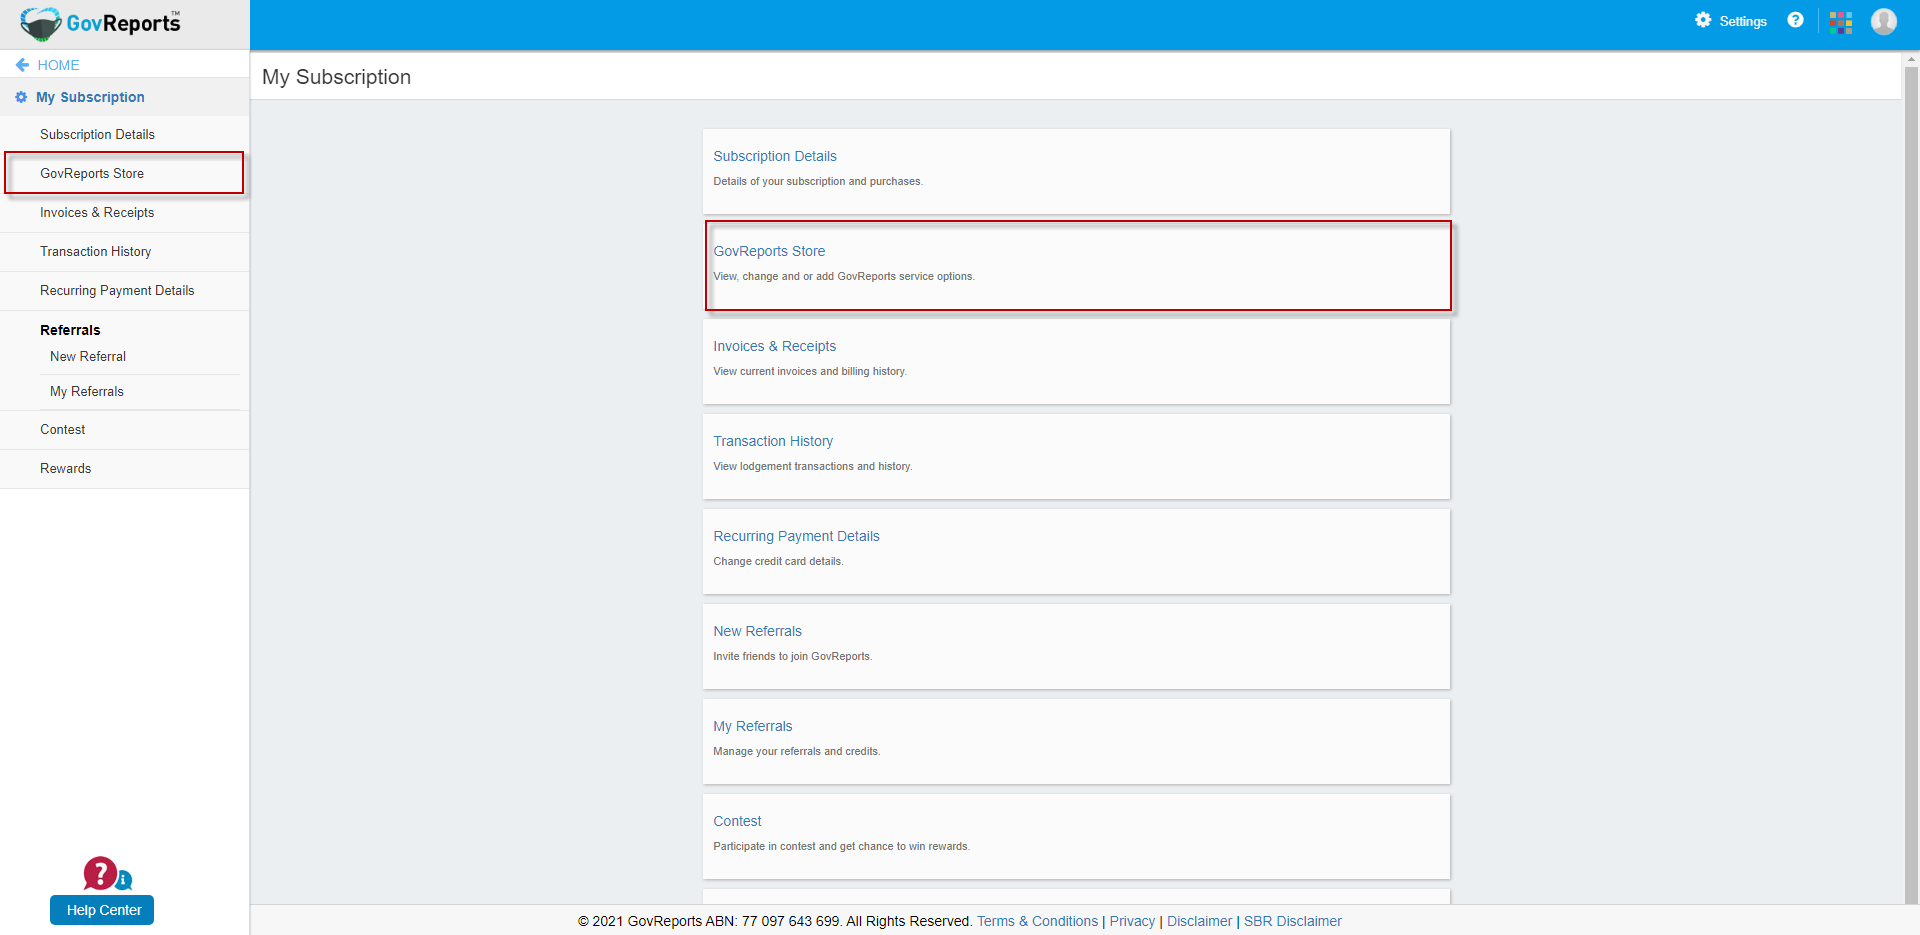
Task: Open Terms & Conditions footer link
Action: pos(1037,921)
